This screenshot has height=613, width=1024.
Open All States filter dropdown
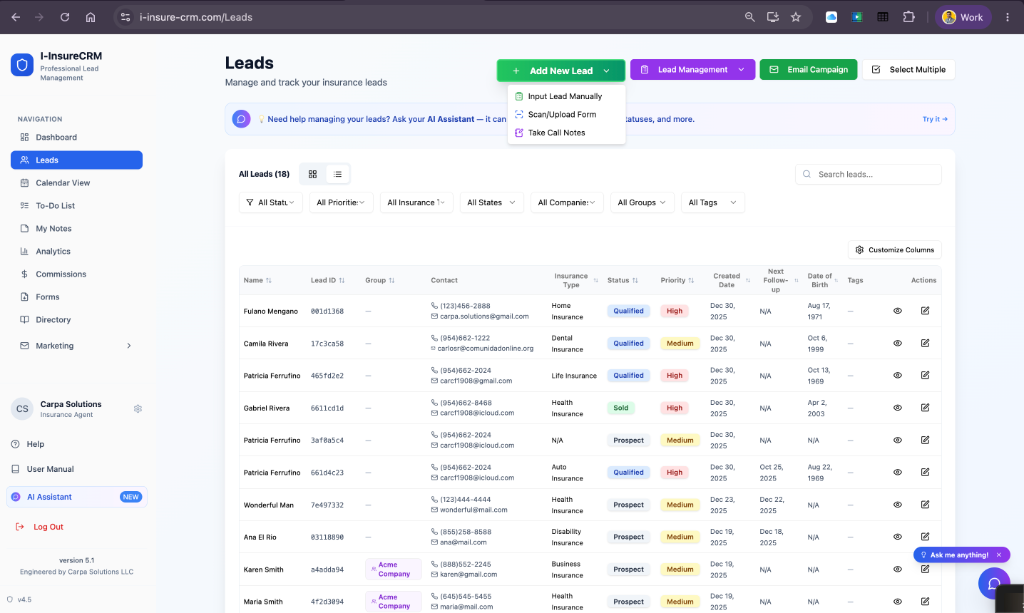[x=491, y=202]
